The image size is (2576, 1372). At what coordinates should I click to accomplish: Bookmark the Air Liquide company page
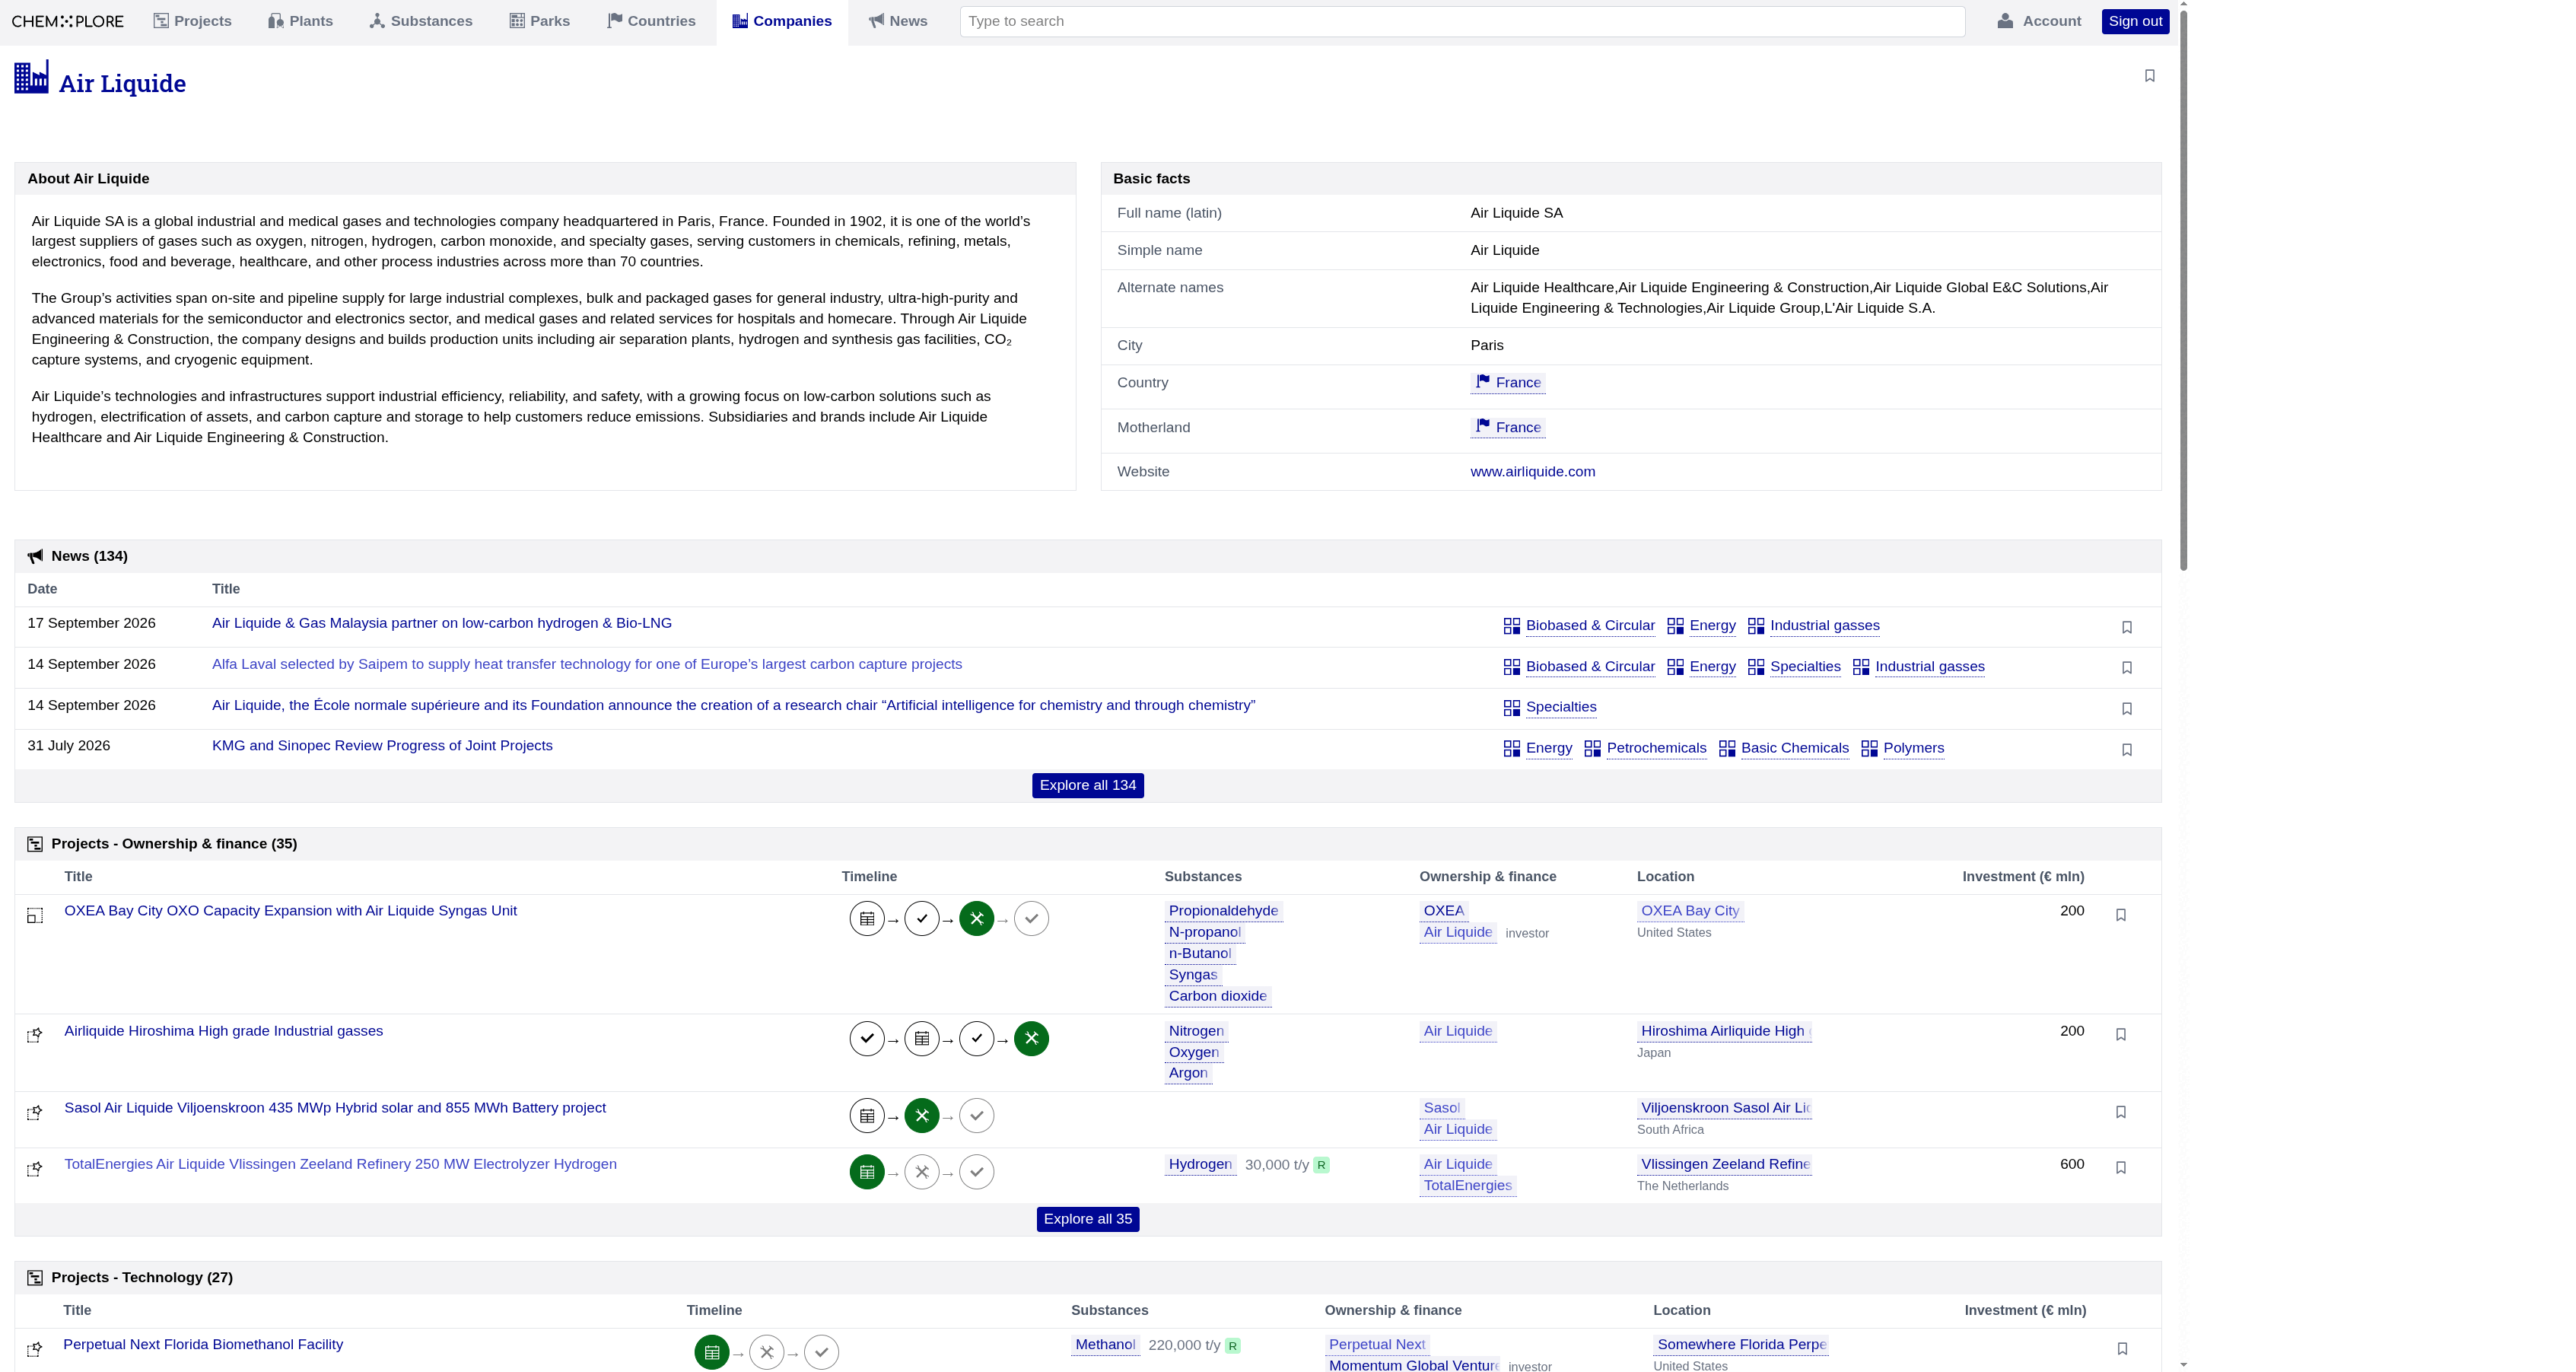[x=2149, y=76]
